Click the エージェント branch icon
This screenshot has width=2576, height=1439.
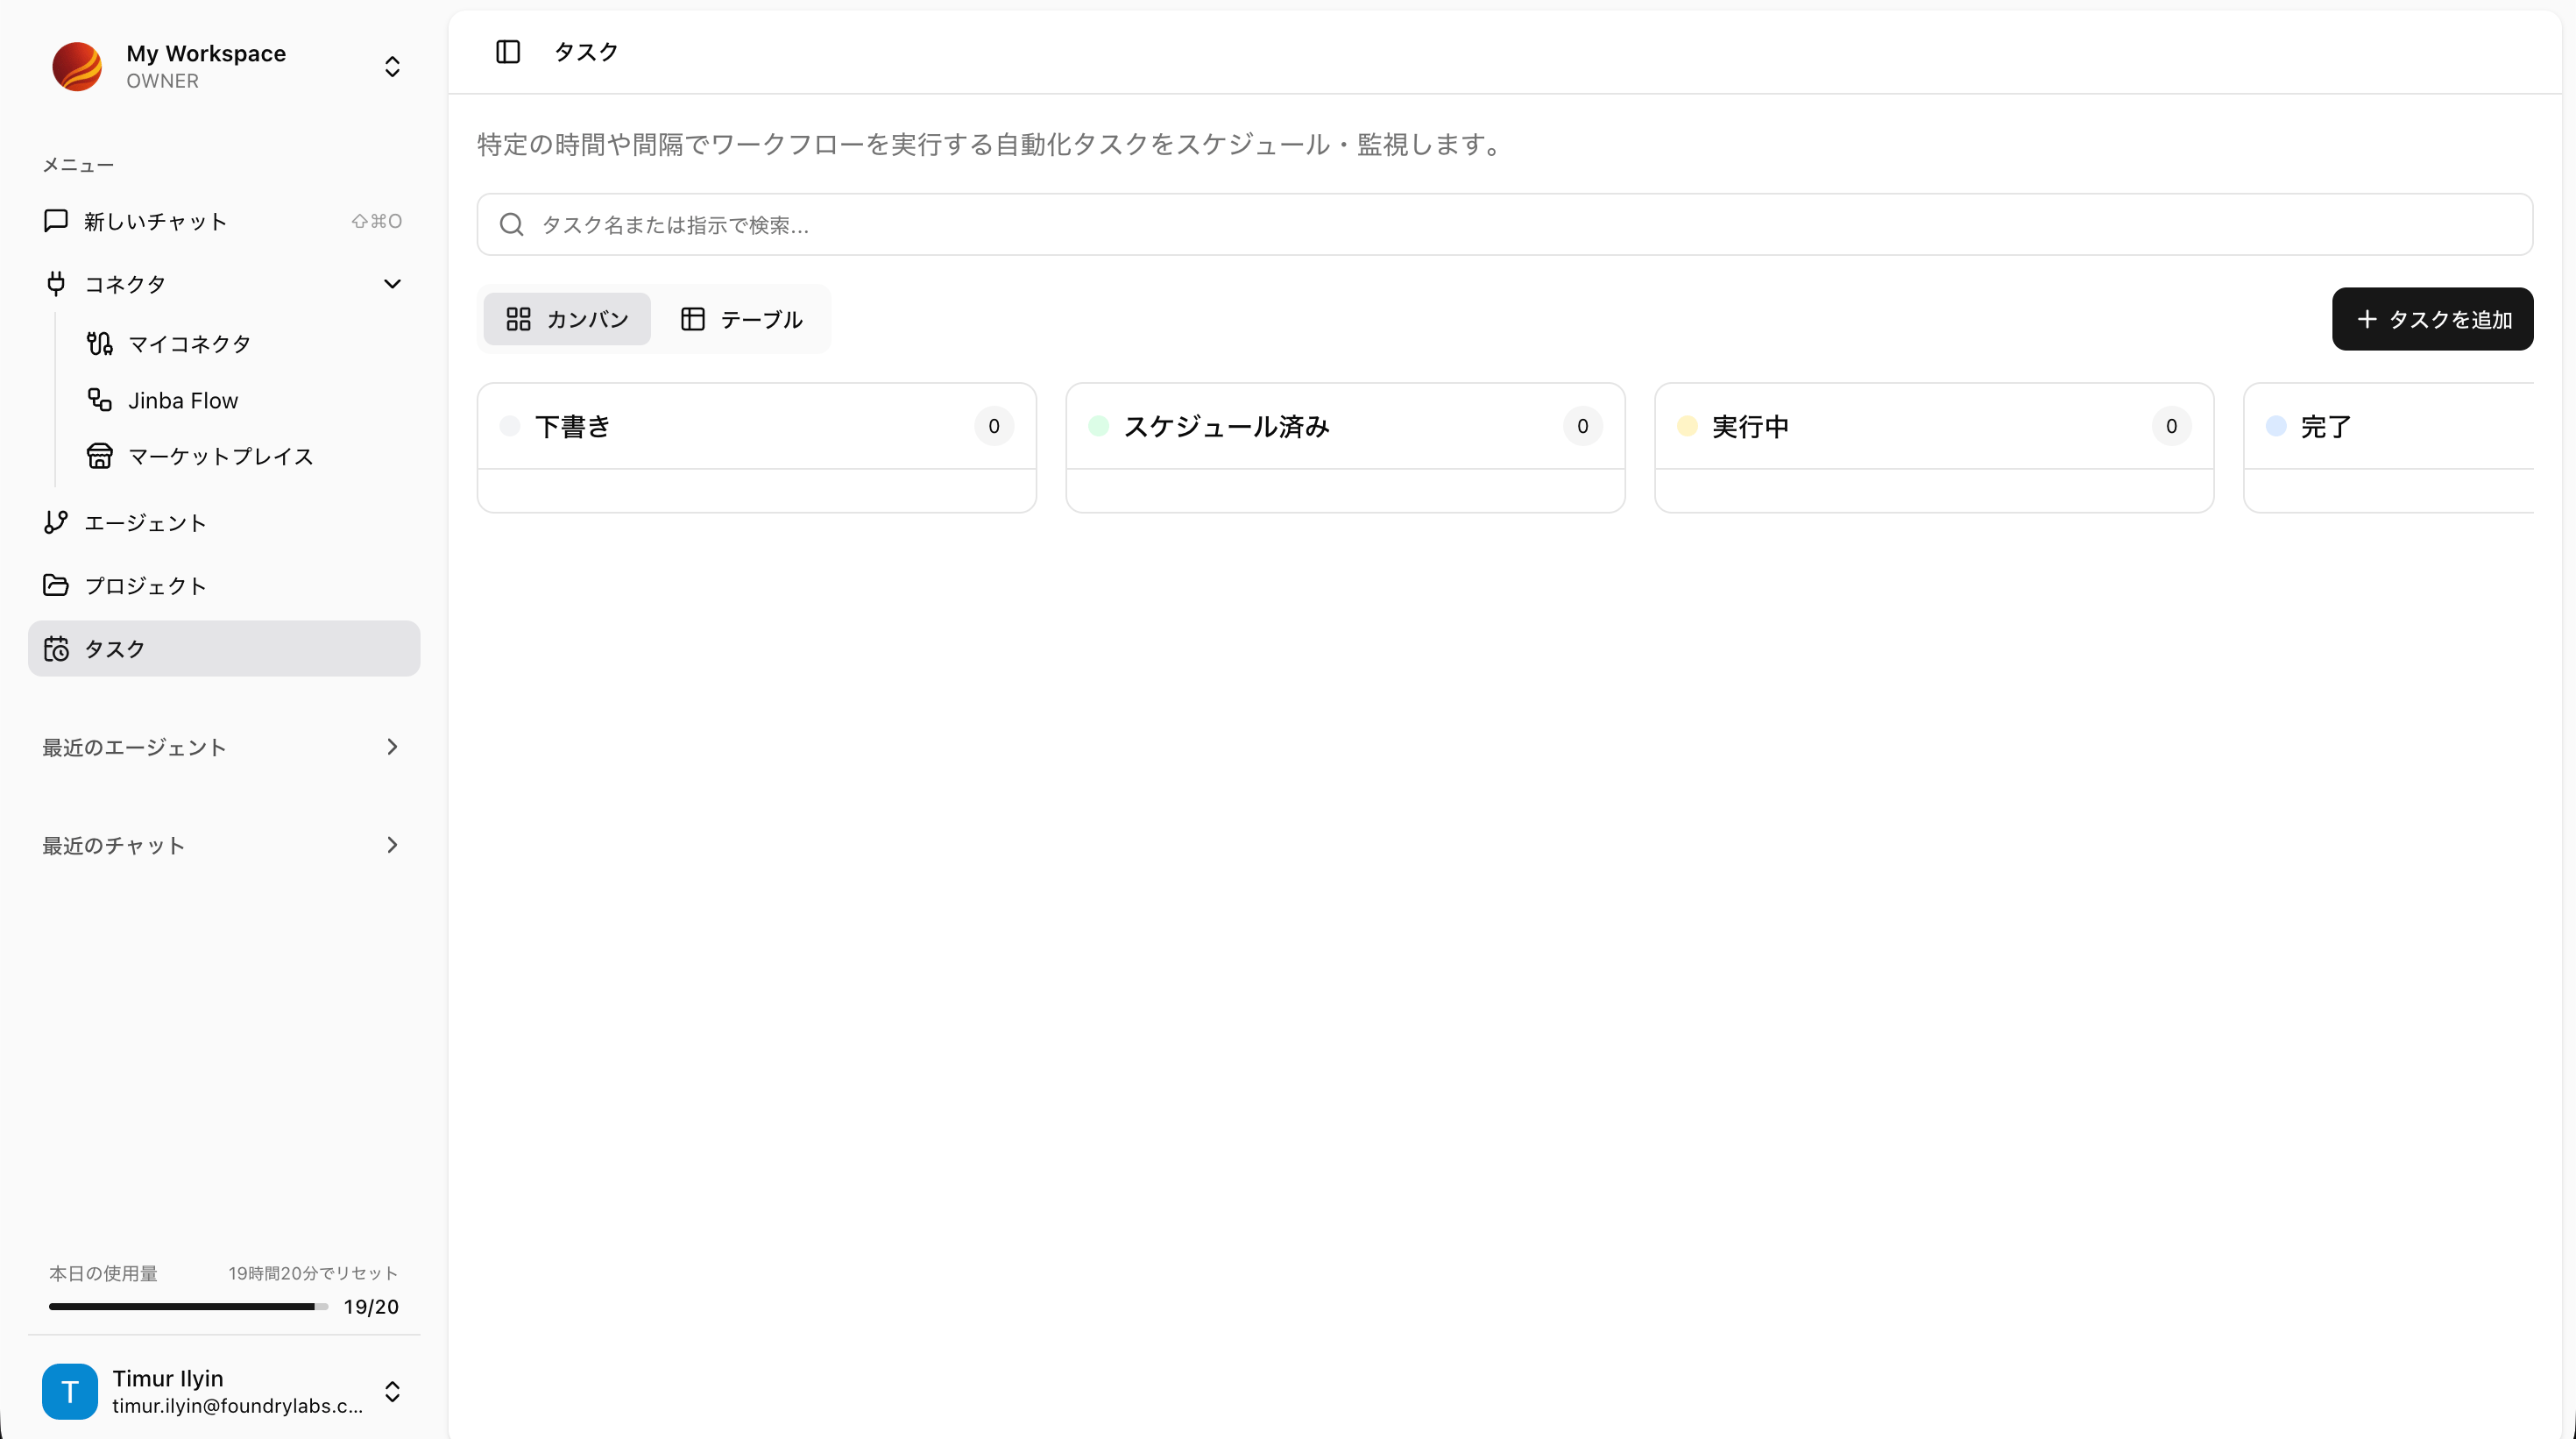point(56,522)
